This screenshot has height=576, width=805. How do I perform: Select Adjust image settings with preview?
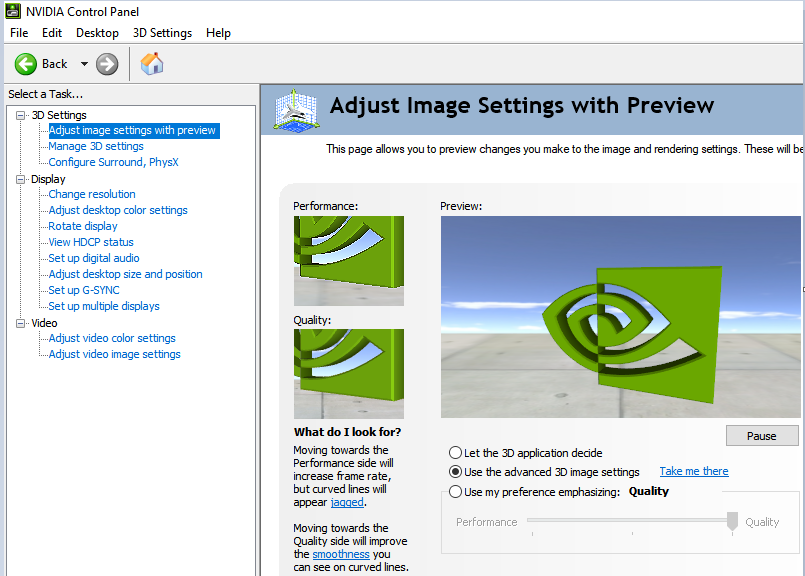(132, 130)
